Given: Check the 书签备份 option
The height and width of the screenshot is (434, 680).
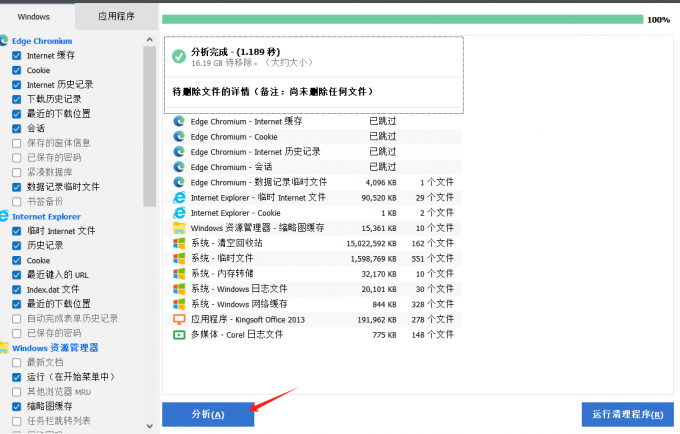Looking at the screenshot, I should tap(16, 202).
